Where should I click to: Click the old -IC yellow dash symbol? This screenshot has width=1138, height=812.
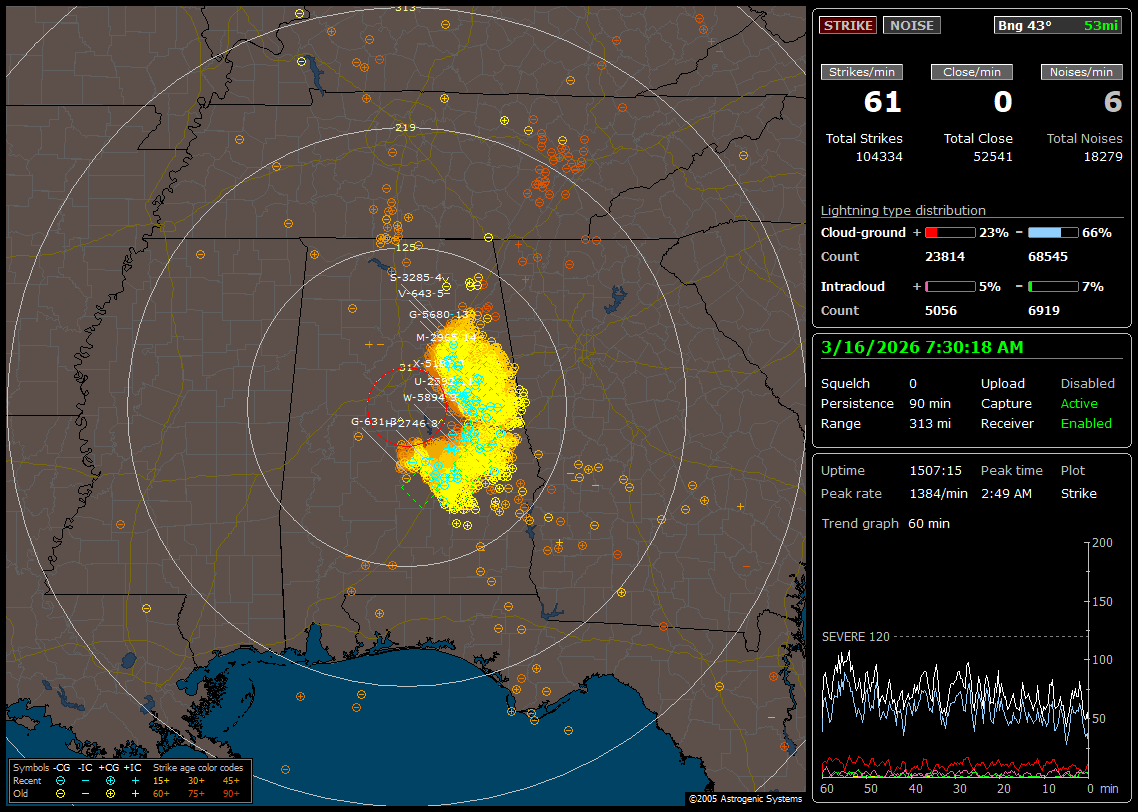(85, 793)
